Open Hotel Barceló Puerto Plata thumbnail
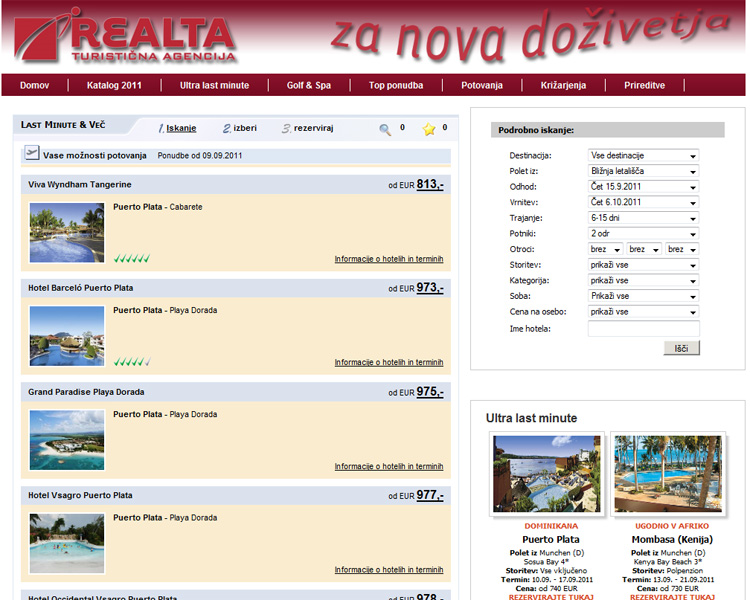The width and height of the screenshot is (750, 600). pyautogui.click(x=67, y=336)
